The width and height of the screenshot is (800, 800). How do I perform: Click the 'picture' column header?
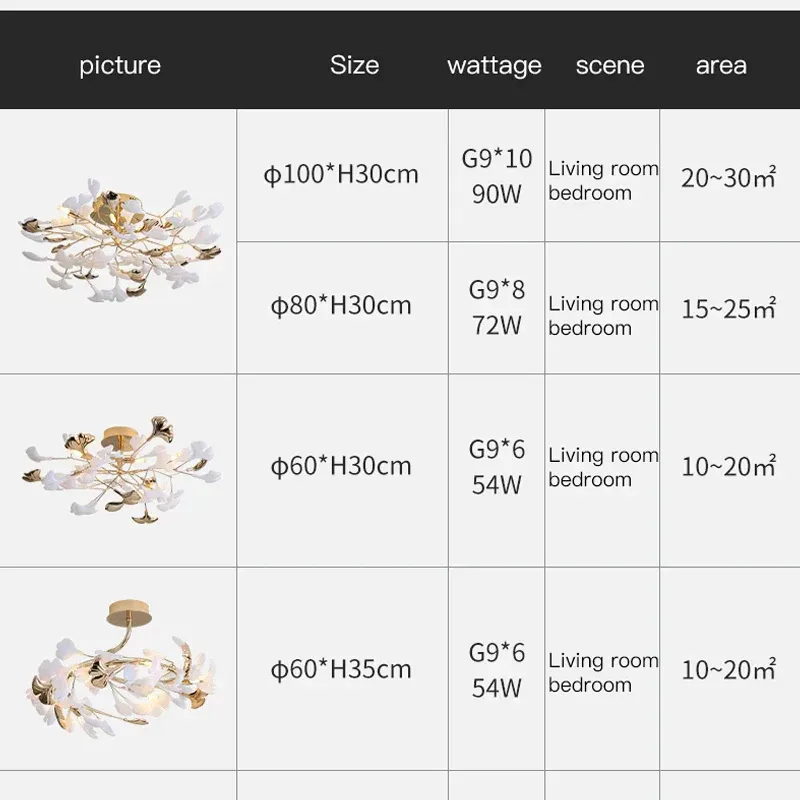[x=120, y=66]
